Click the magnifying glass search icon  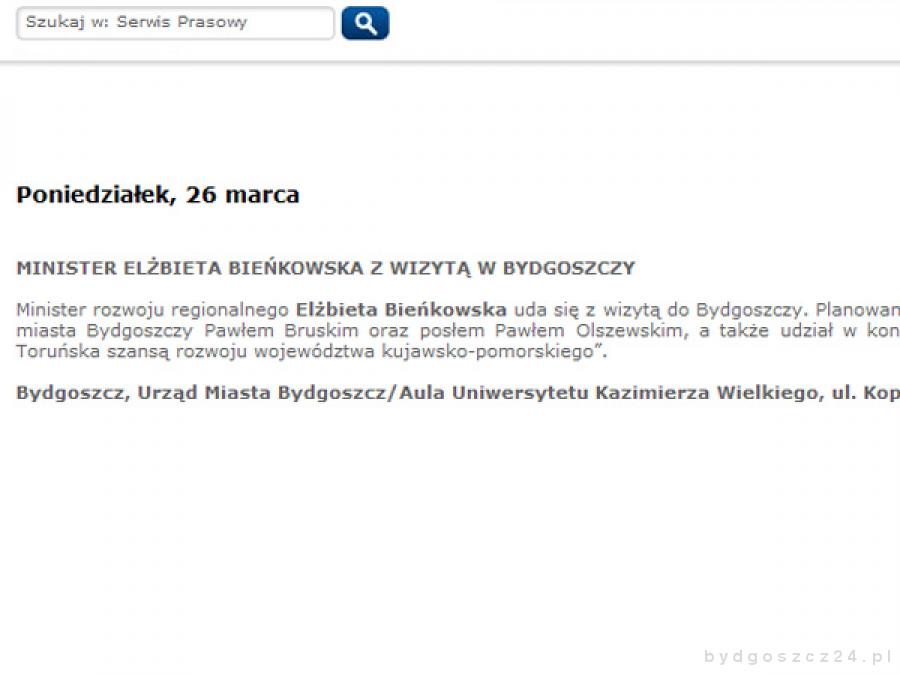tap(365, 23)
